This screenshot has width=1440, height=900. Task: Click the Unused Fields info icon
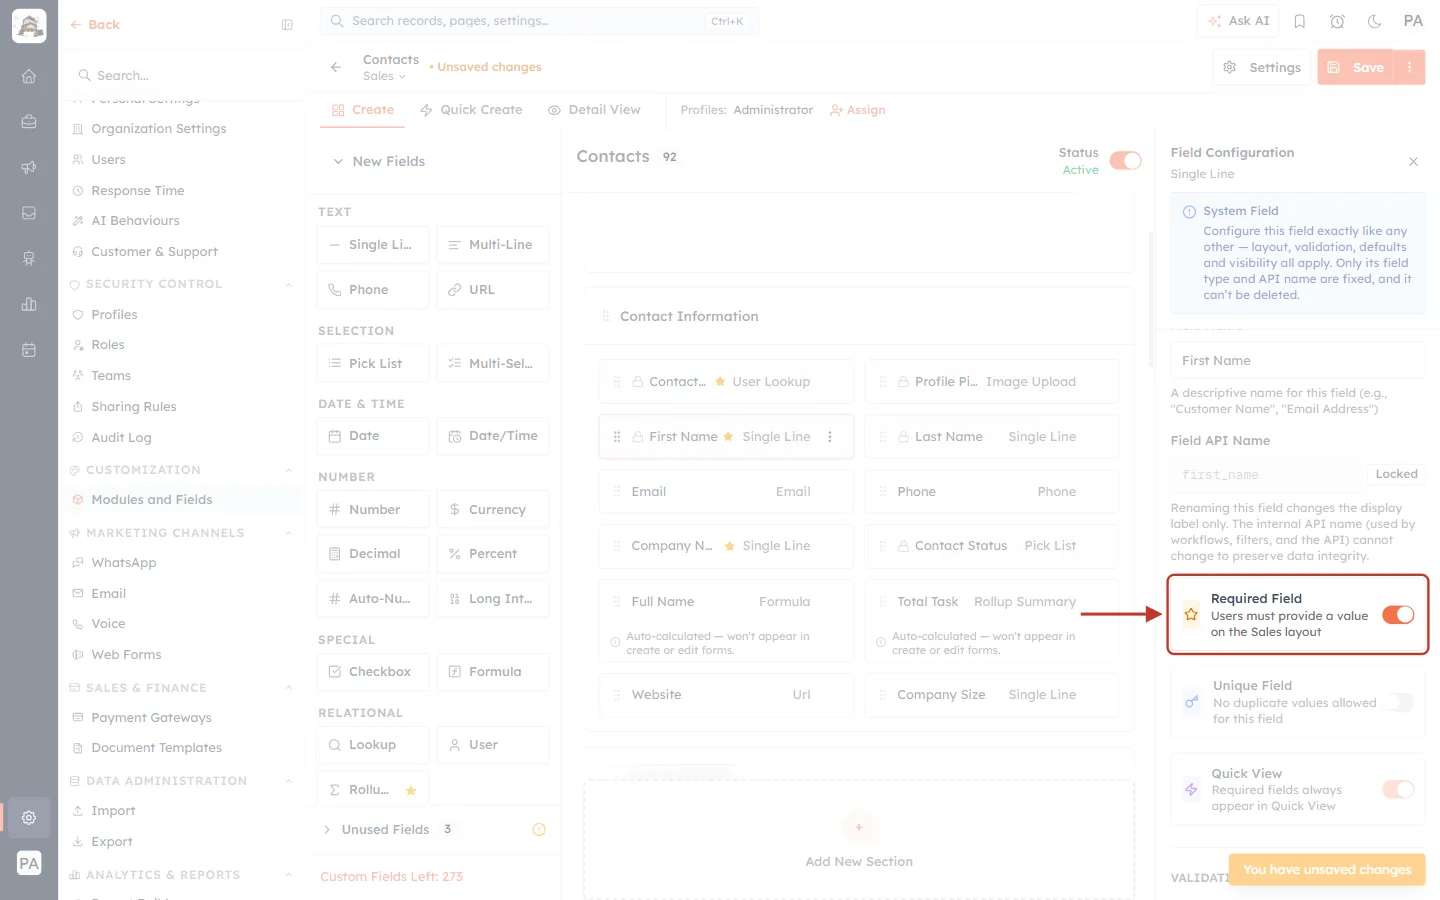[x=539, y=830]
